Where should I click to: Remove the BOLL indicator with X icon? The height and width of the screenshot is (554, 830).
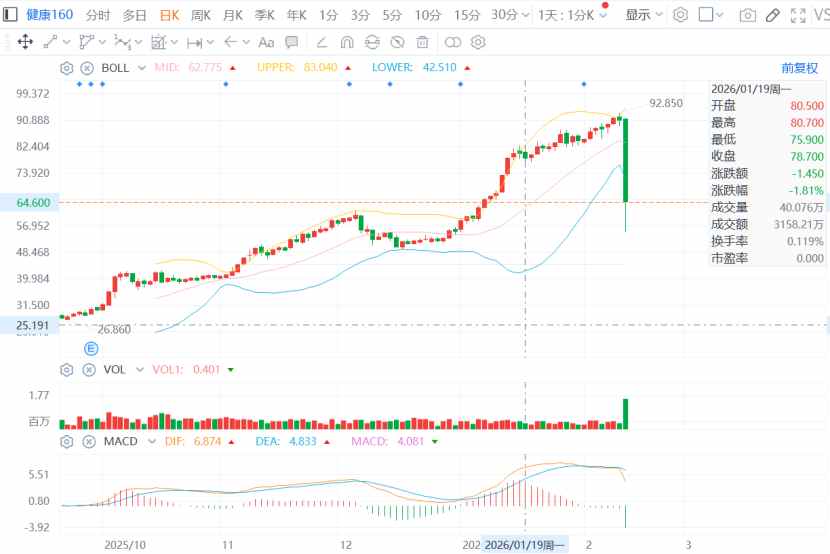[87, 68]
